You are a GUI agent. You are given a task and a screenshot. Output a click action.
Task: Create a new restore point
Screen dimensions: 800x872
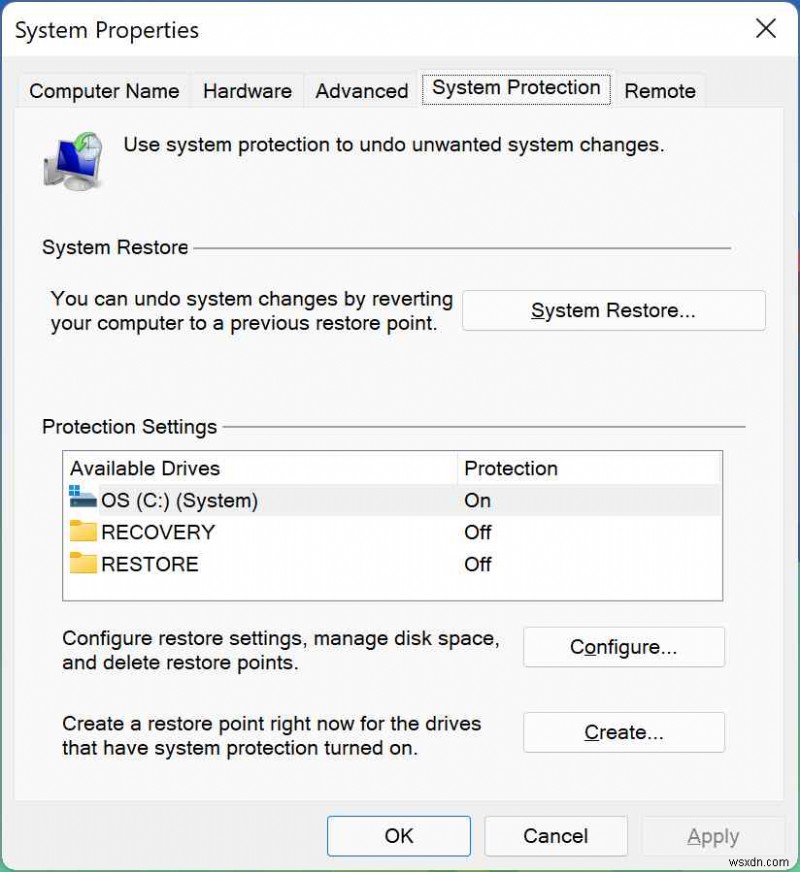pos(623,732)
